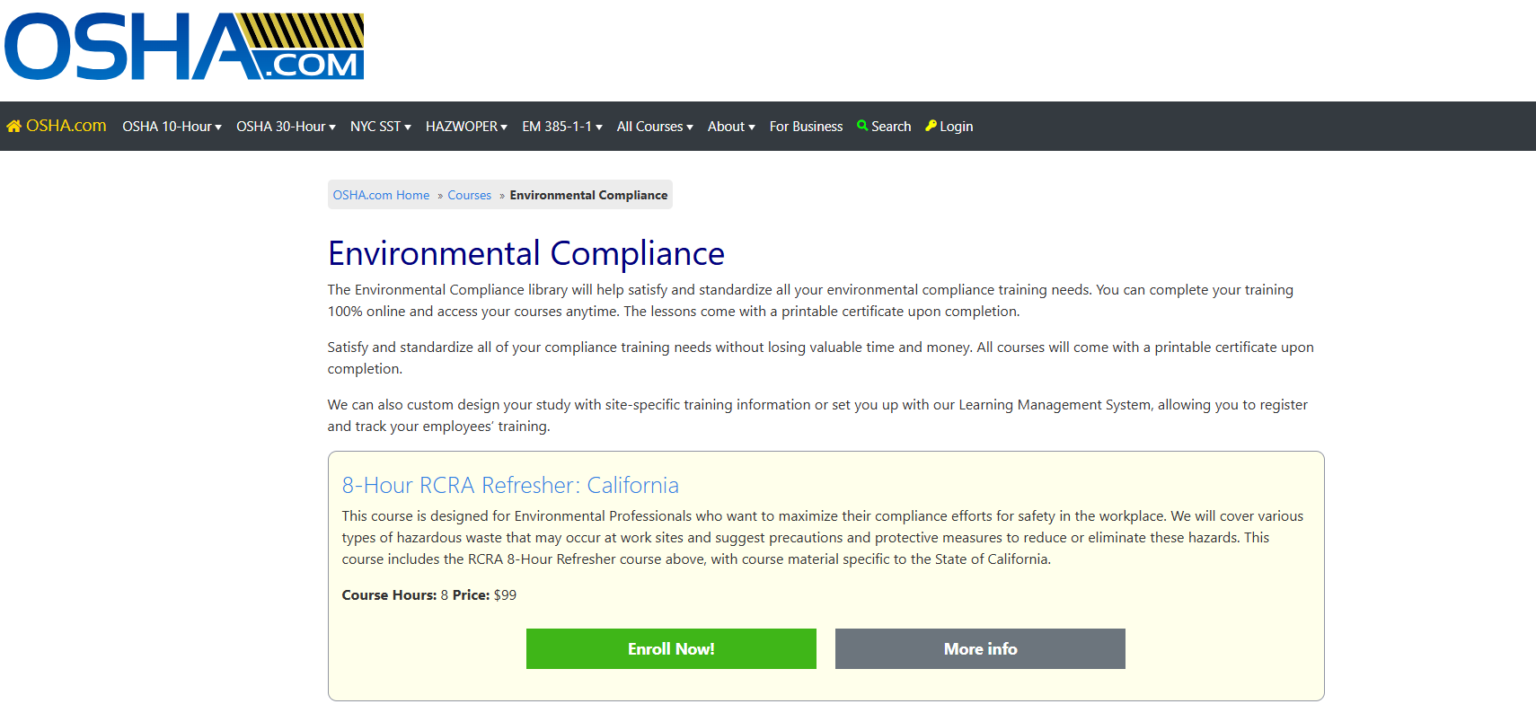
Task: Expand the HAZWOPER dropdown
Action: click(x=466, y=126)
